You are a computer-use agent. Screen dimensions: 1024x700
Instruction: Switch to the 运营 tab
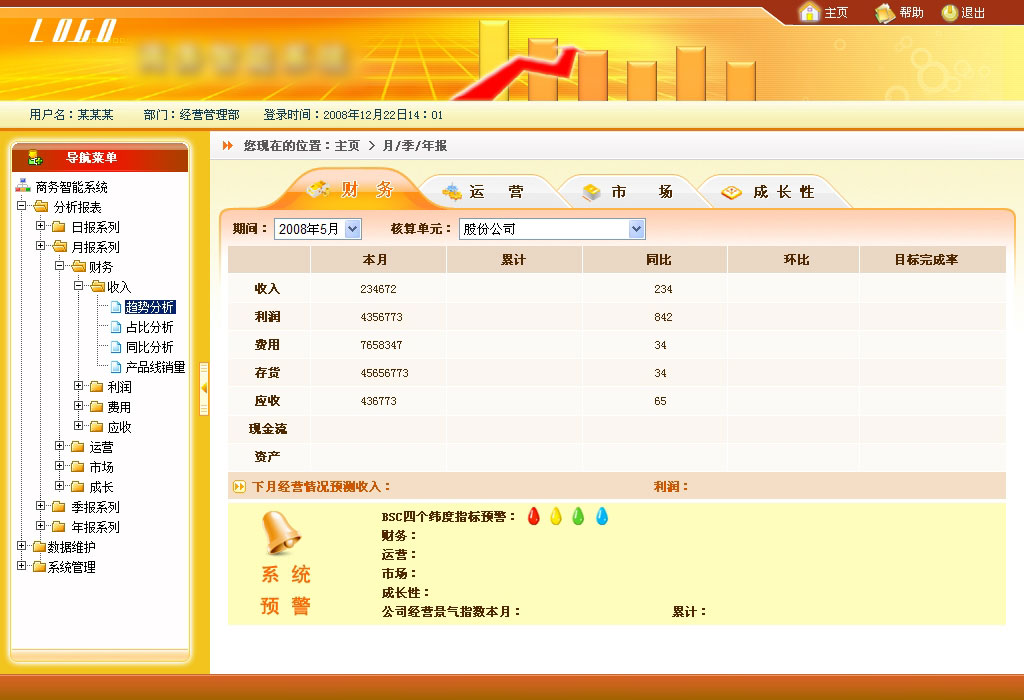click(x=493, y=192)
